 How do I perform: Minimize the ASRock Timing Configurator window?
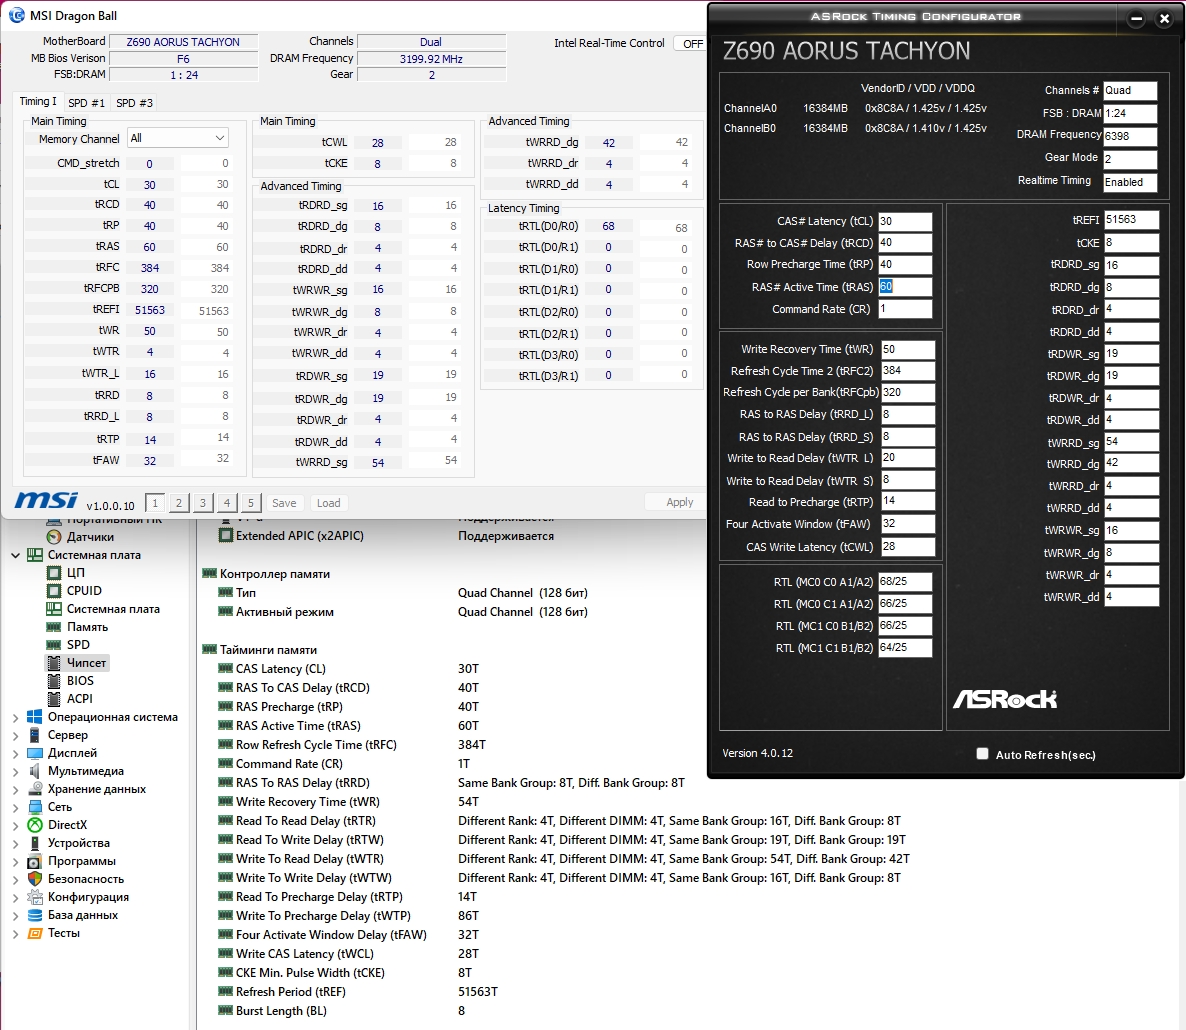1136,19
